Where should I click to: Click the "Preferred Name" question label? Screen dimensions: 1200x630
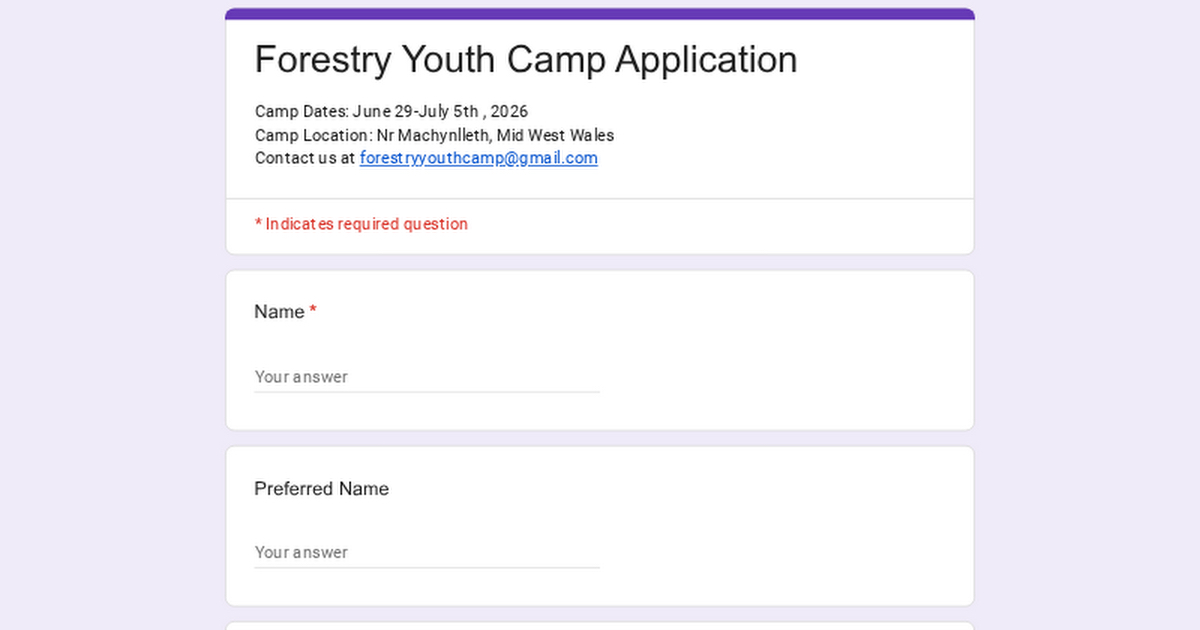click(x=321, y=489)
